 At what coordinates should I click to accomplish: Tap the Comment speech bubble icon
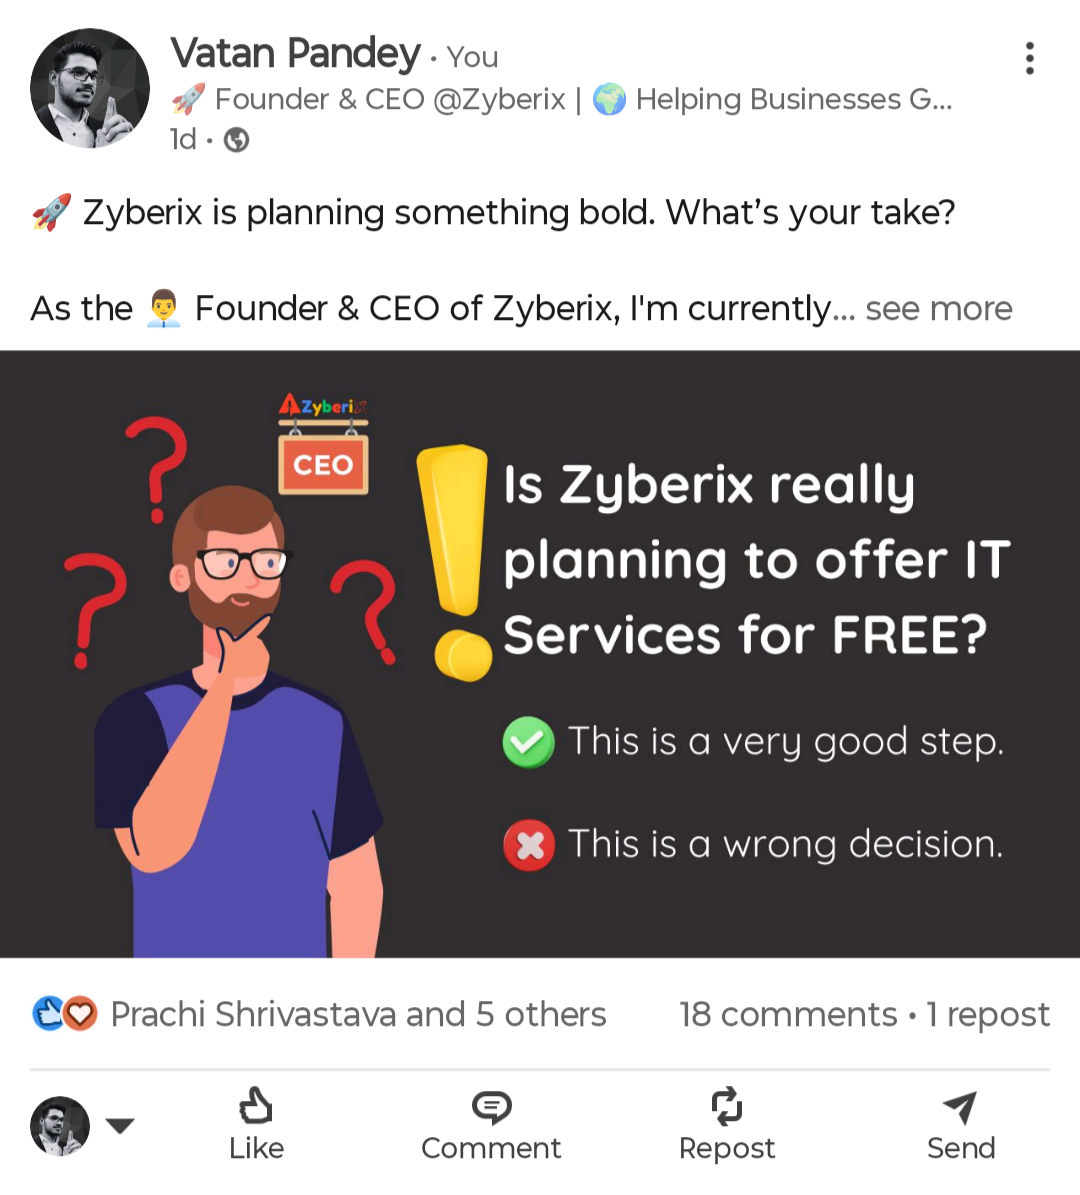(491, 1107)
